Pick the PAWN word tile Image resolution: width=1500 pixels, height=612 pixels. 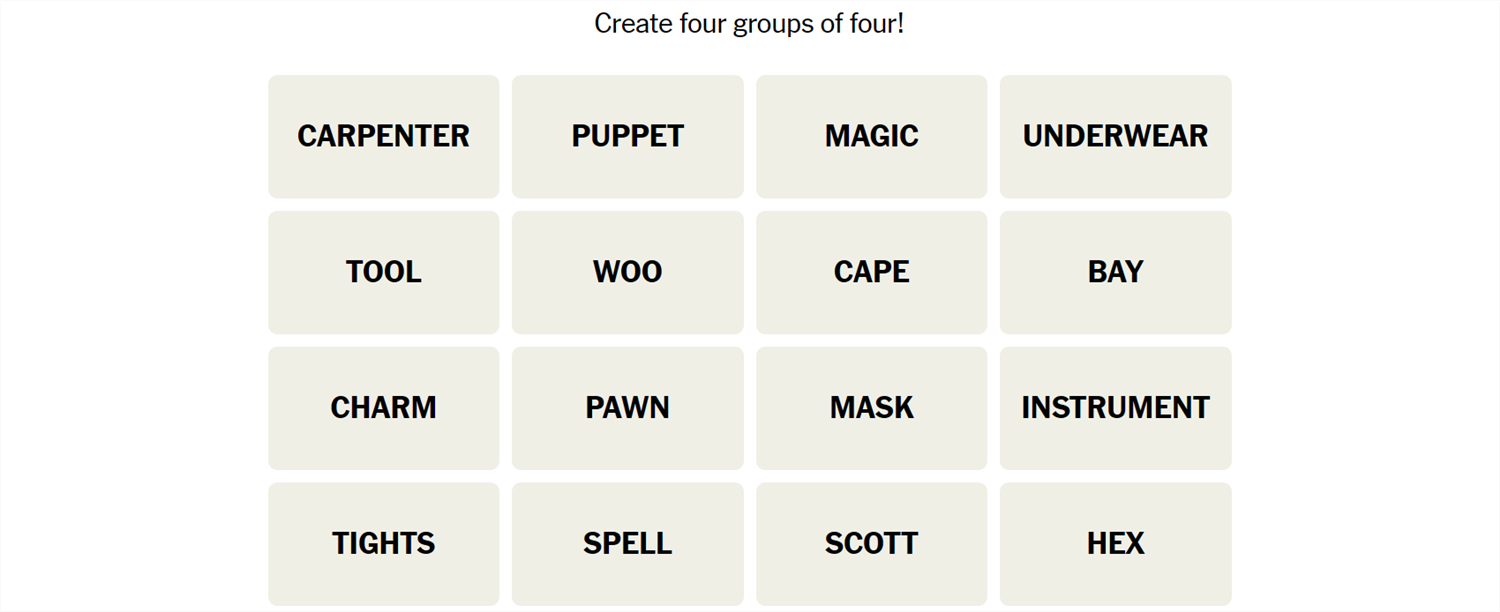[627, 408]
